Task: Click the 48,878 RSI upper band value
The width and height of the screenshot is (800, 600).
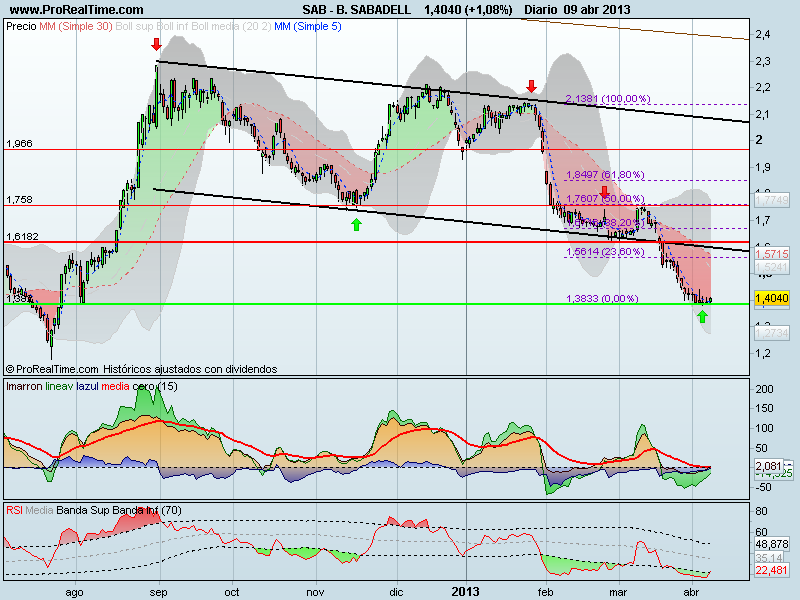Action: click(771, 544)
